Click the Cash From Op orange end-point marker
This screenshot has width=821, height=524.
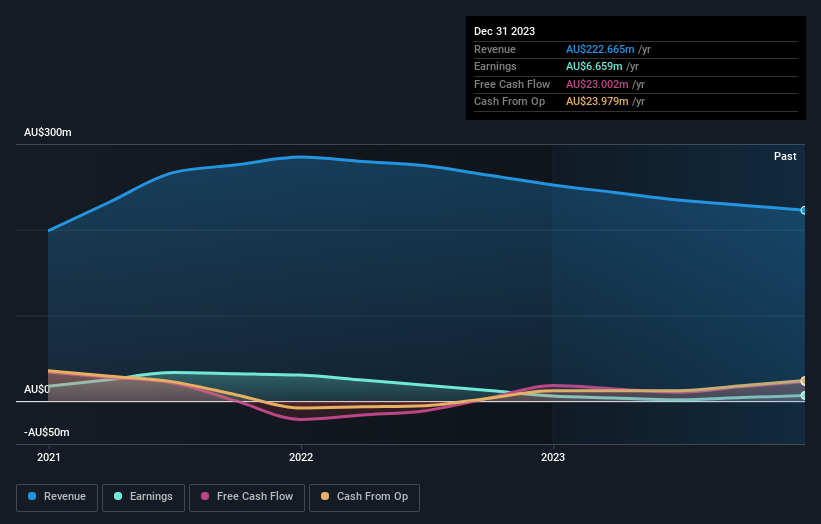click(804, 381)
